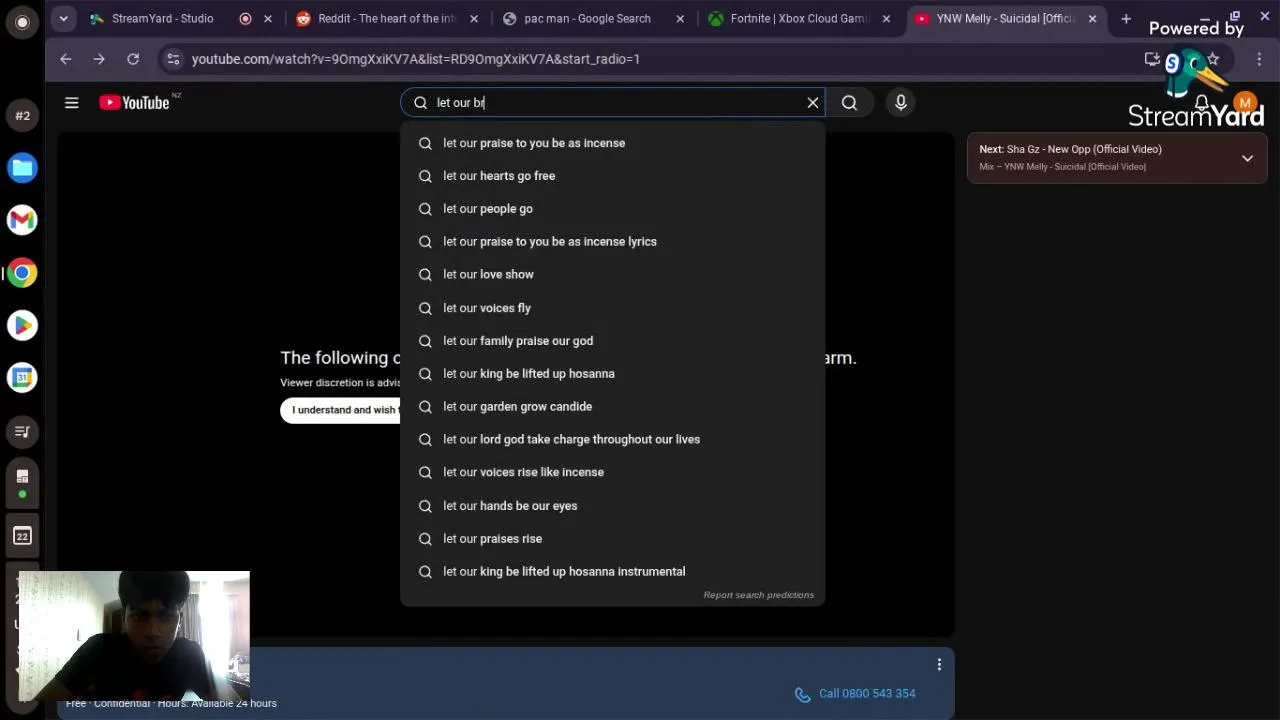Screen dimensions: 1280x720
Task: Open the media controls shelf icon
Action: click(x=22, y=431)
